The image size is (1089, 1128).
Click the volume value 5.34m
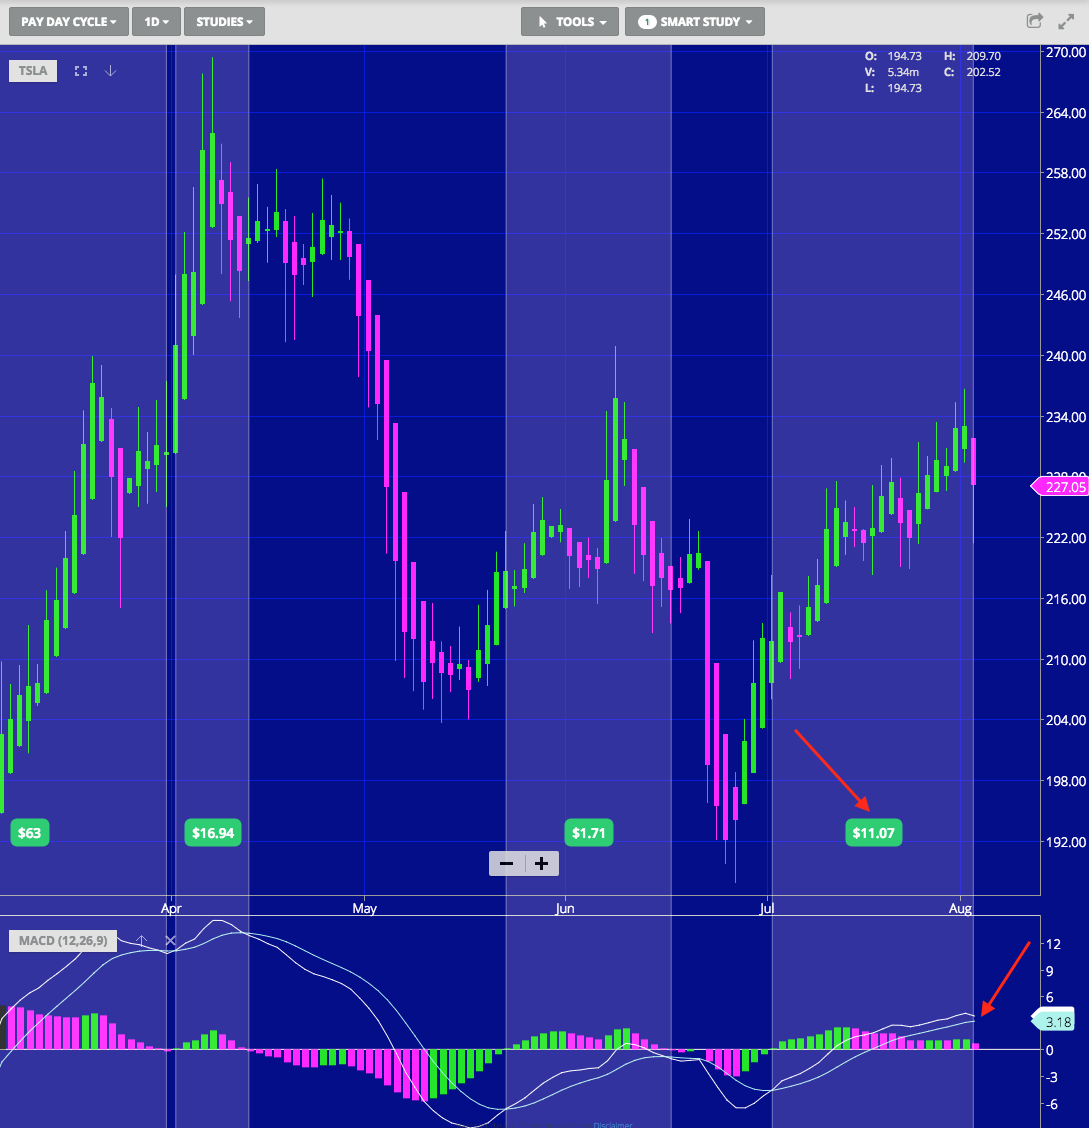[903, 72]
